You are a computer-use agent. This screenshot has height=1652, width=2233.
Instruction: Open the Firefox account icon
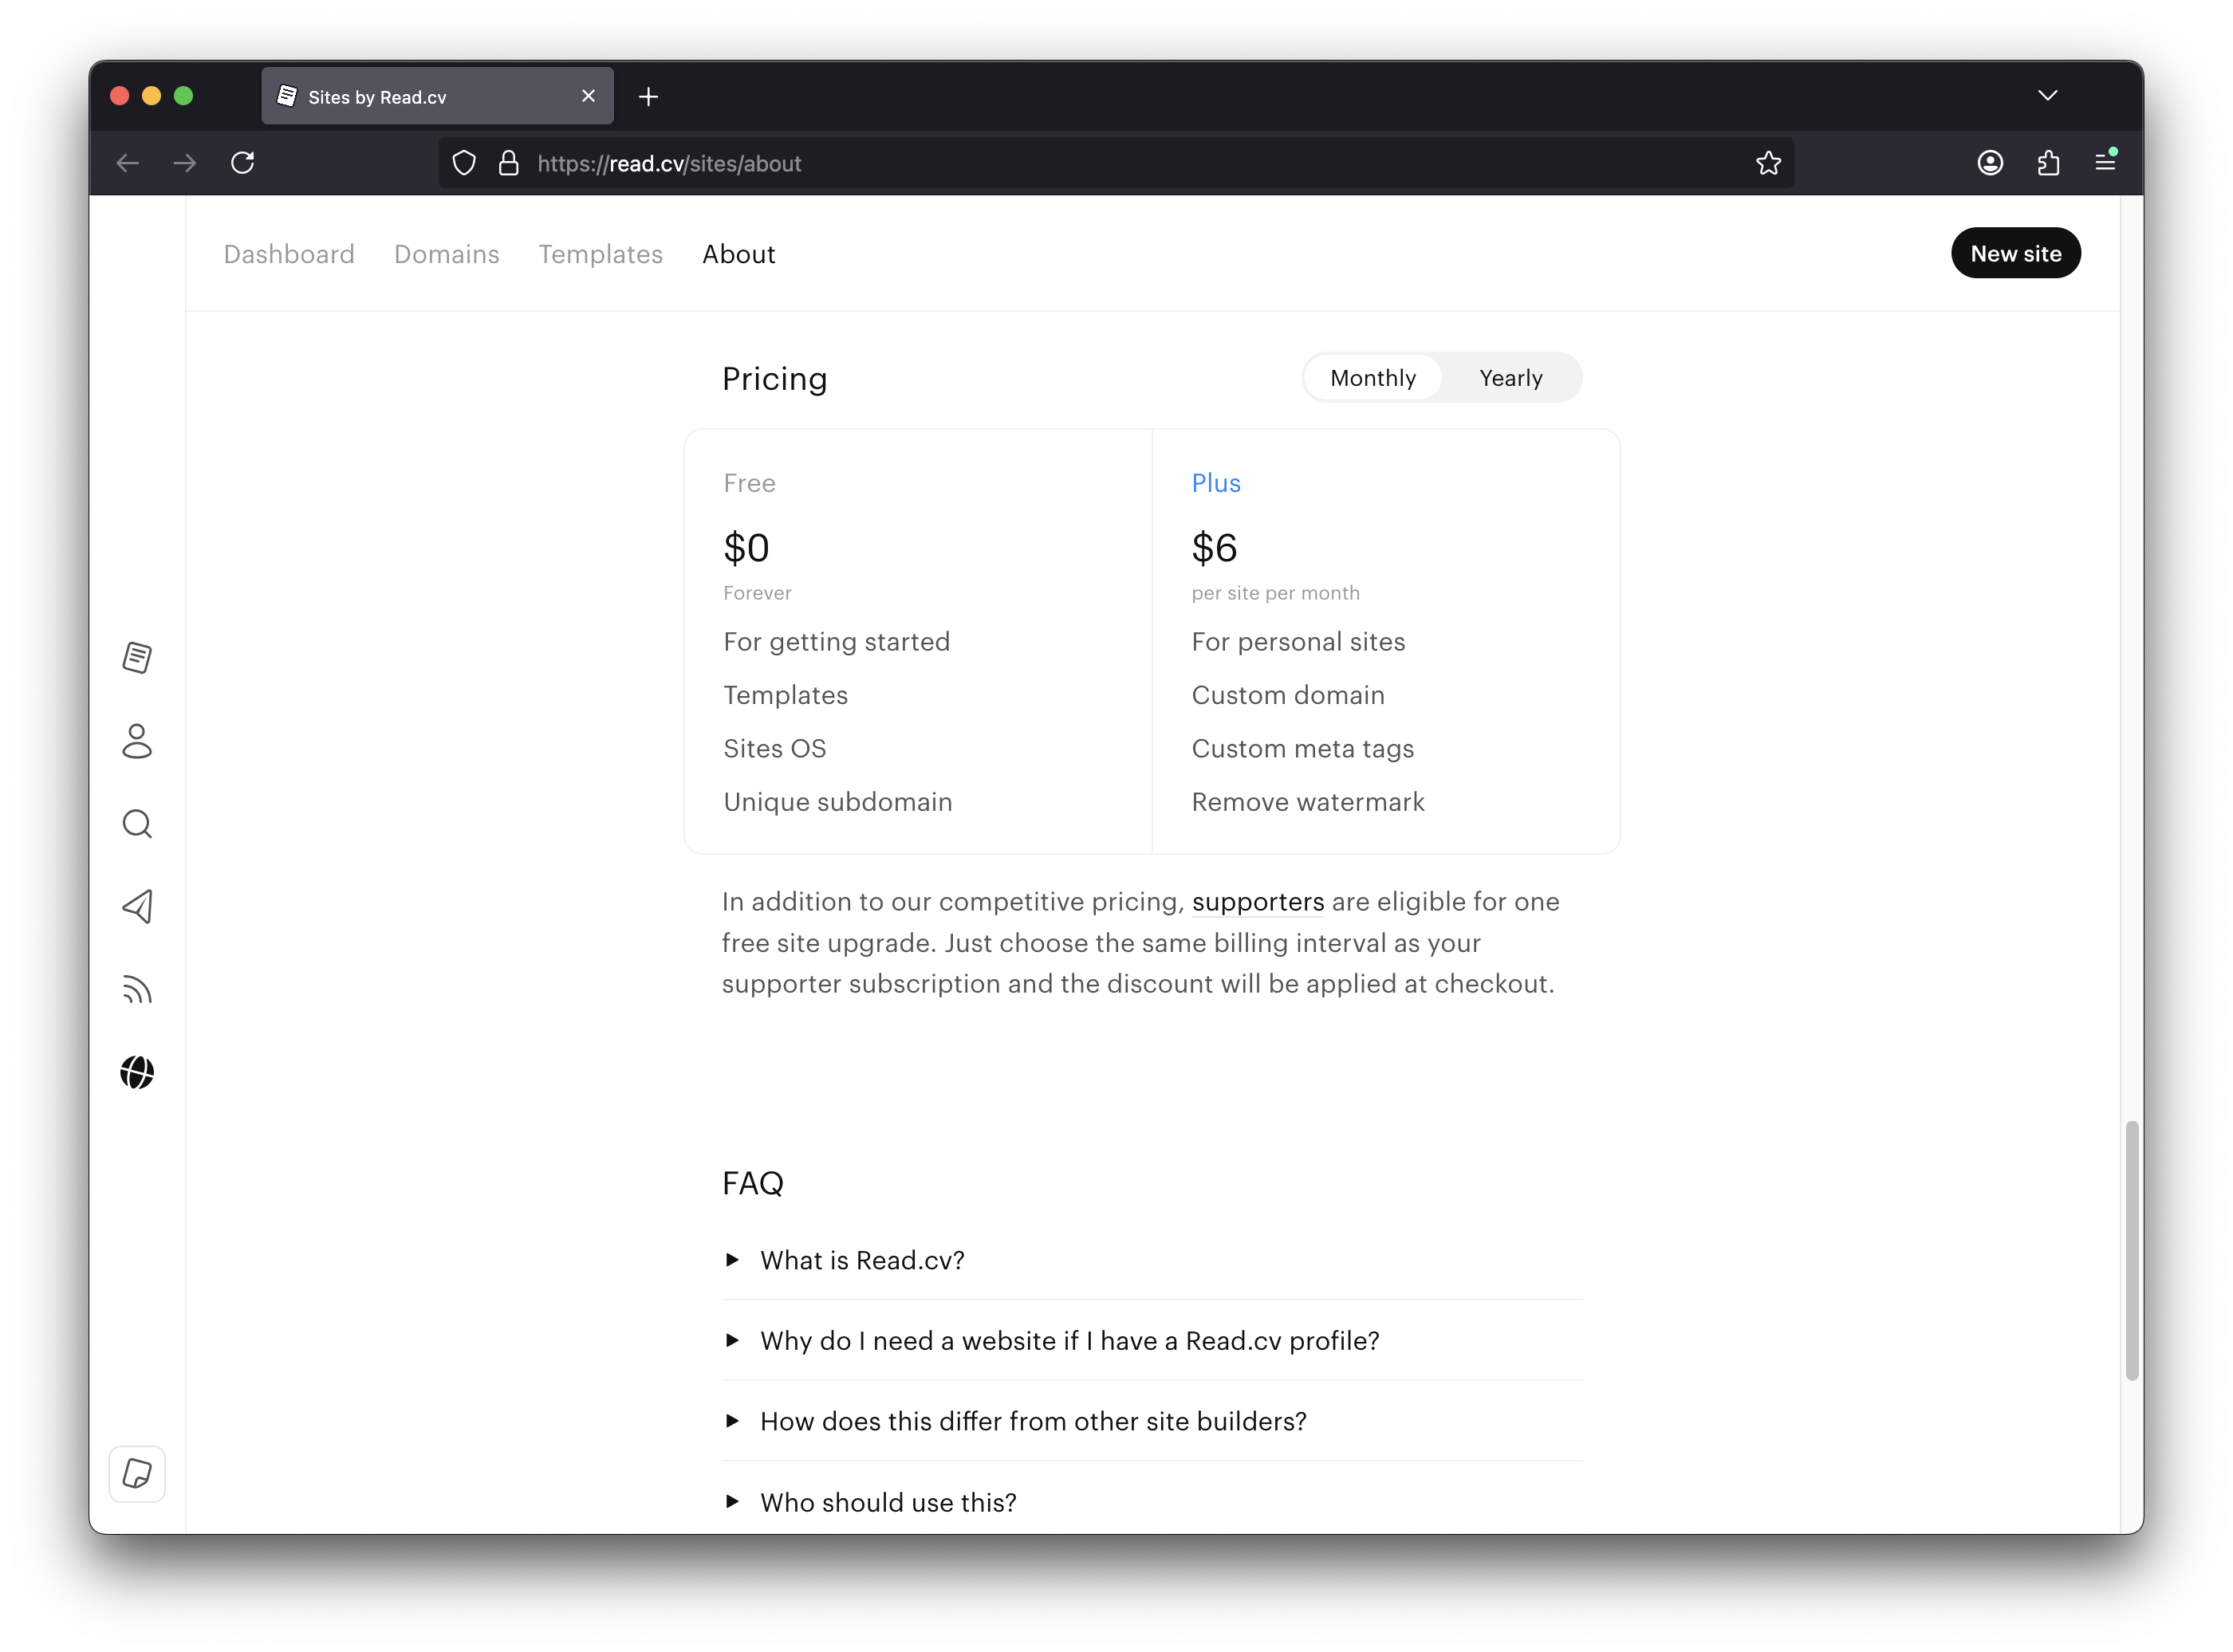click(x=1990, y=163)
